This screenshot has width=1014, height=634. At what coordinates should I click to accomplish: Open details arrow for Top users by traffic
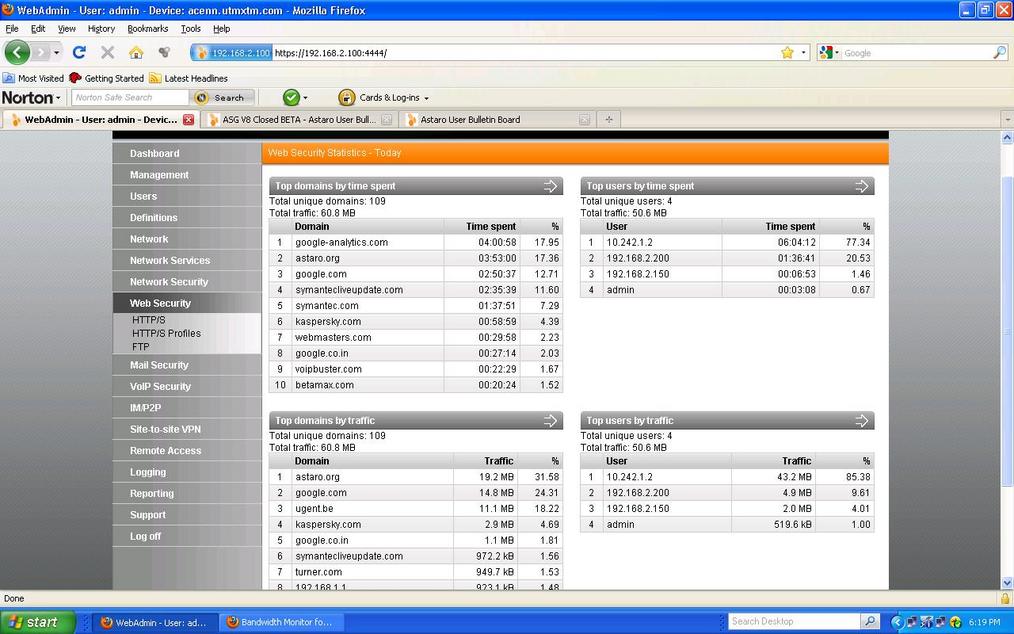click(x=862, y=421)
